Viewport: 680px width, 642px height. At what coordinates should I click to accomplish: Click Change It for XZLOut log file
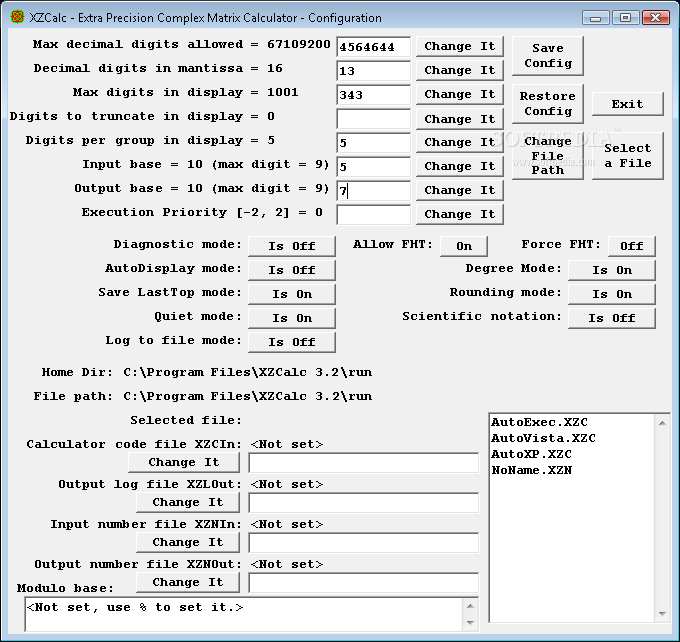tap(188, 502)
